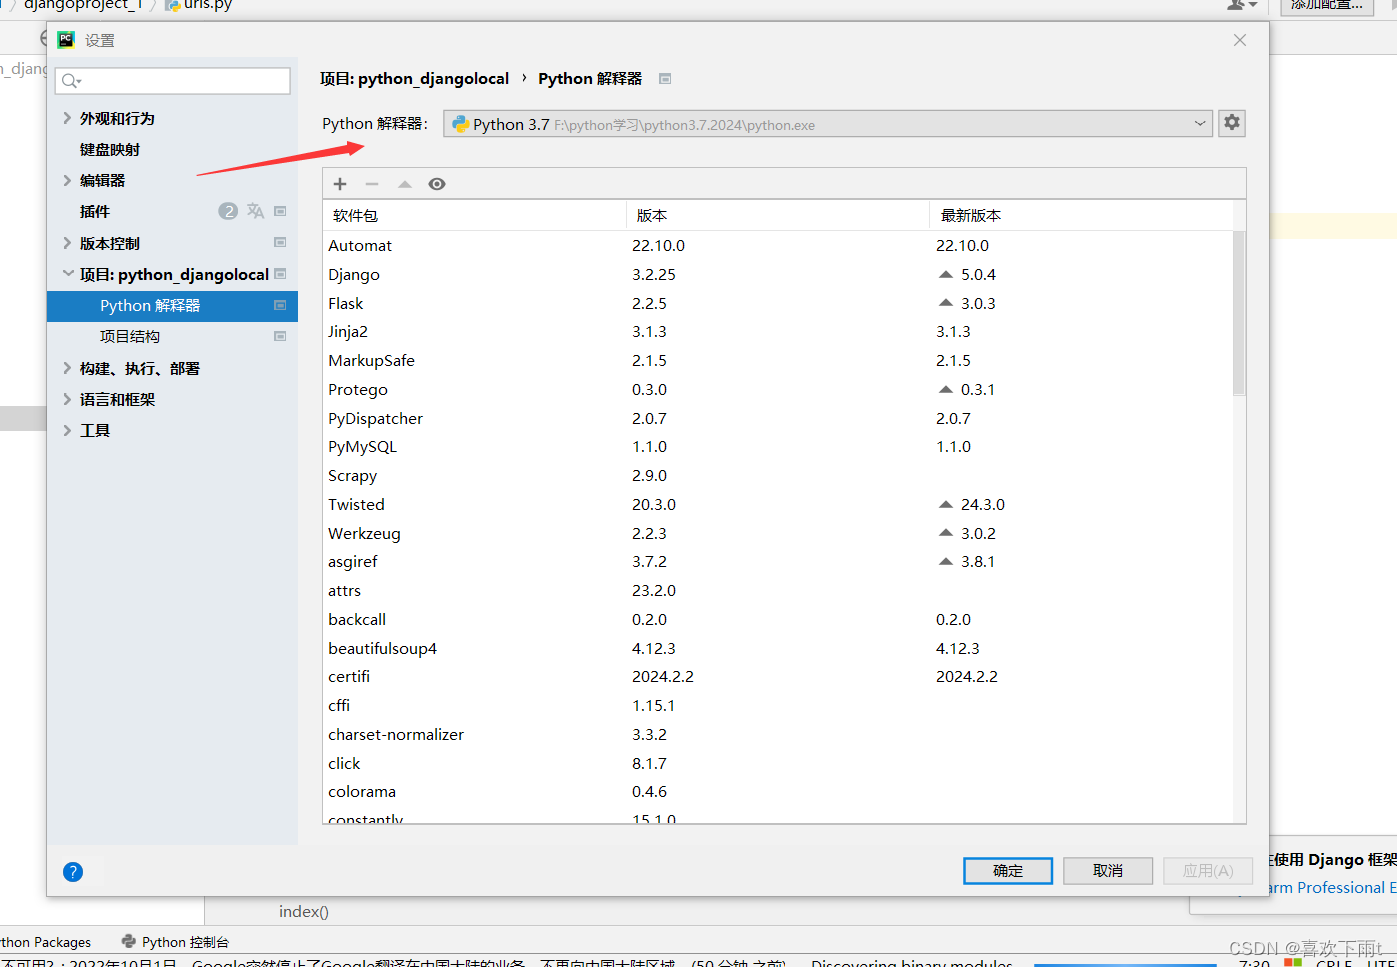Select the attrs package row
Viewport: 1397px width, 967px height.
[x=778, y=591]
